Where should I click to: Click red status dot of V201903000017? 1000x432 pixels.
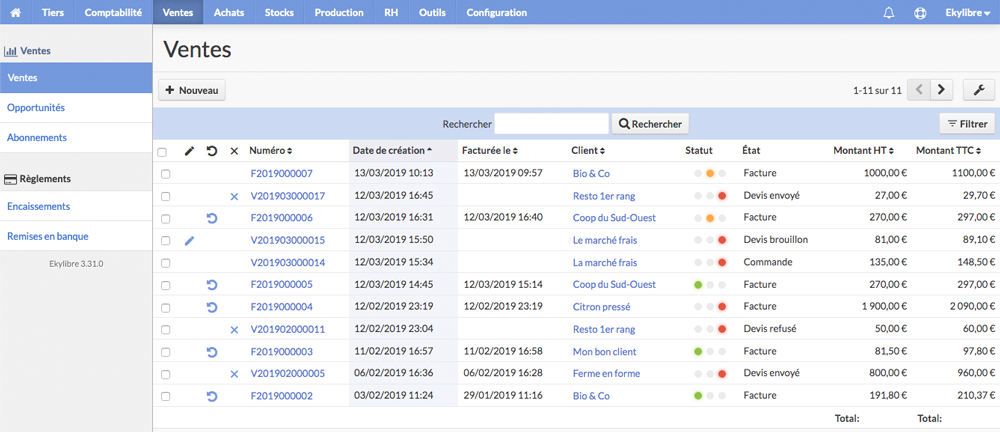pos(722,196)
